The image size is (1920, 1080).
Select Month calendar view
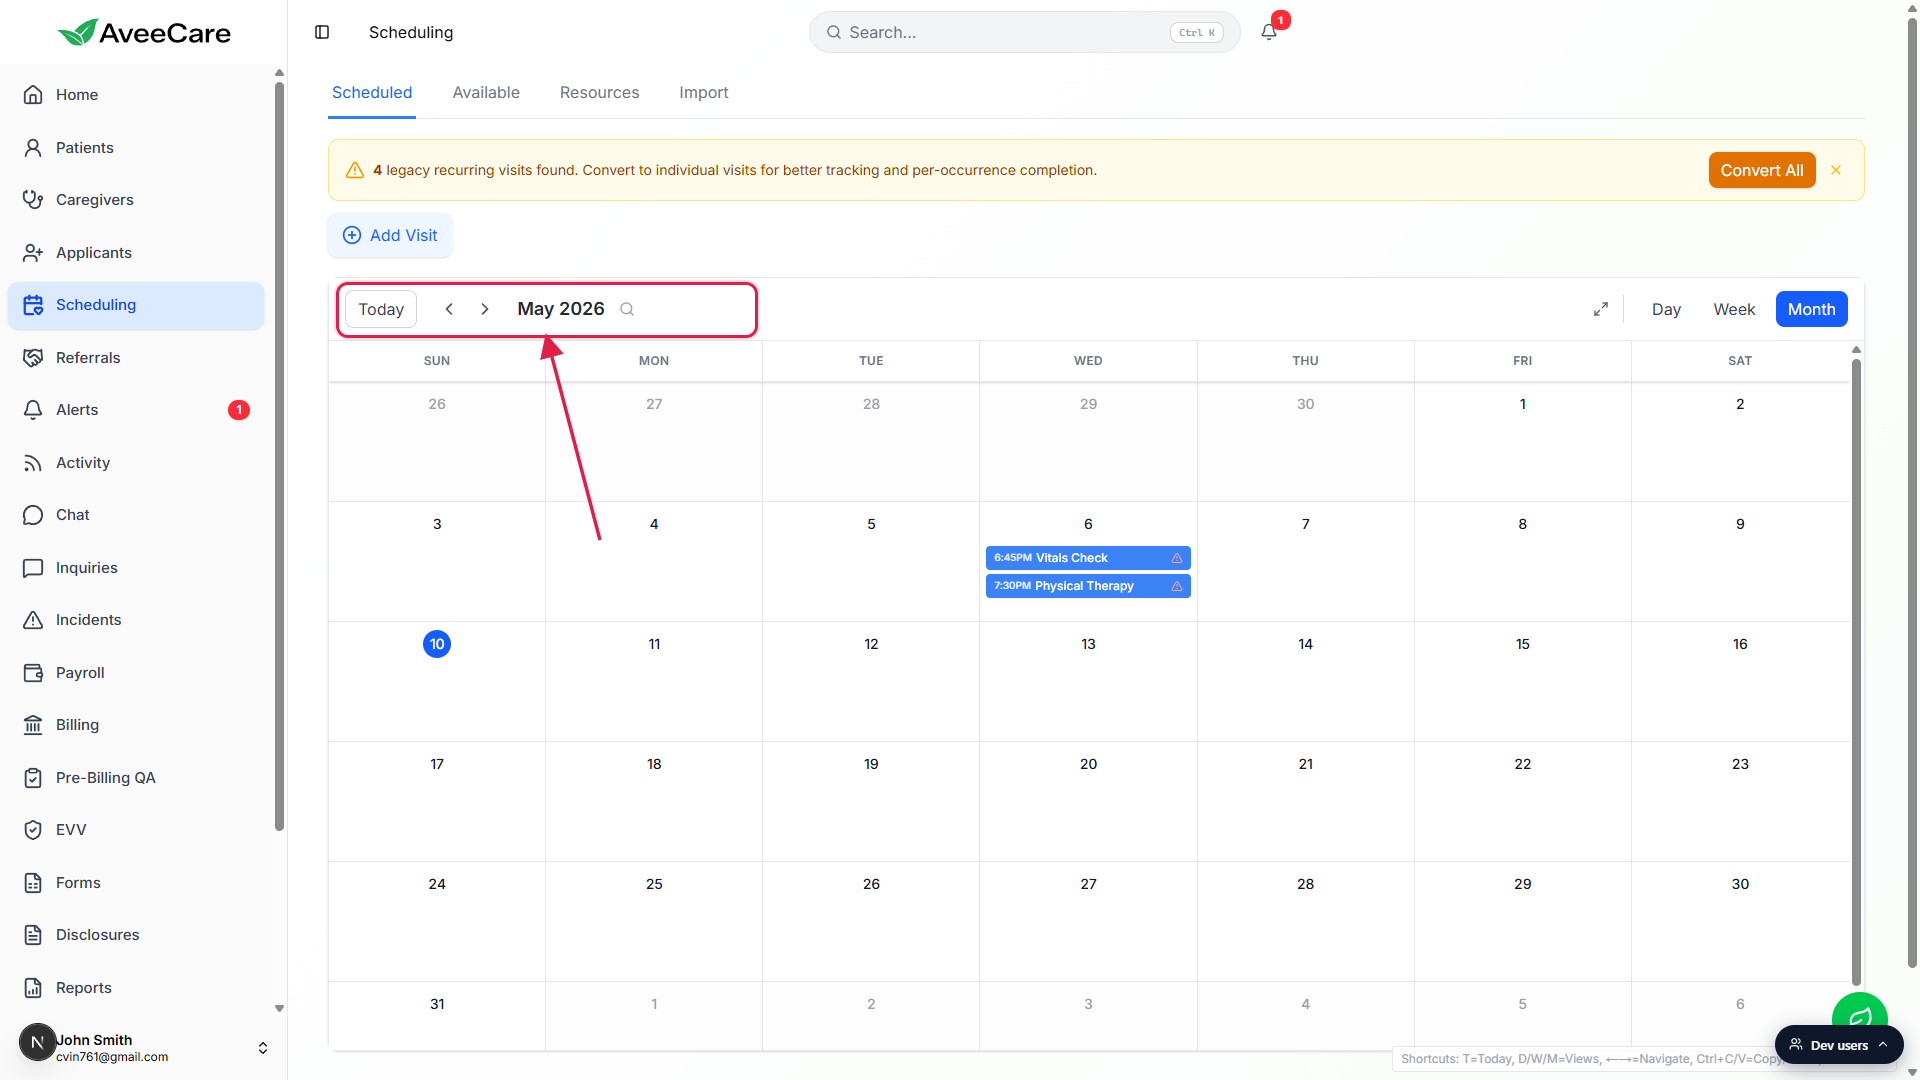(1811, 309)
